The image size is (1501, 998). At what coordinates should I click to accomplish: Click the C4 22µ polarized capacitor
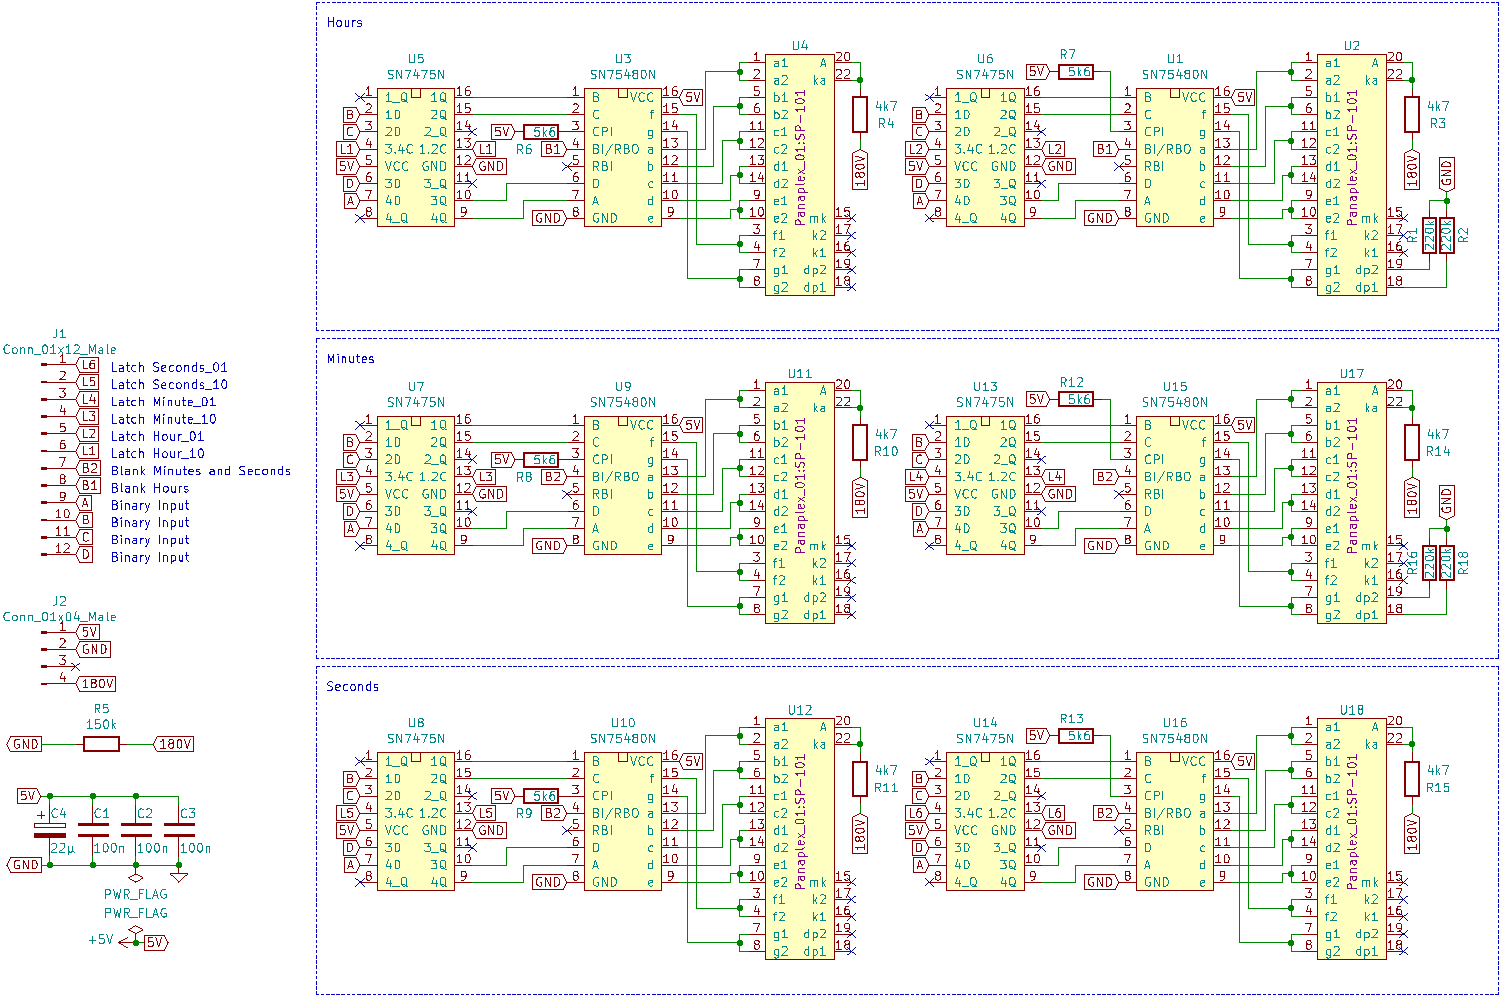[50, 831]
